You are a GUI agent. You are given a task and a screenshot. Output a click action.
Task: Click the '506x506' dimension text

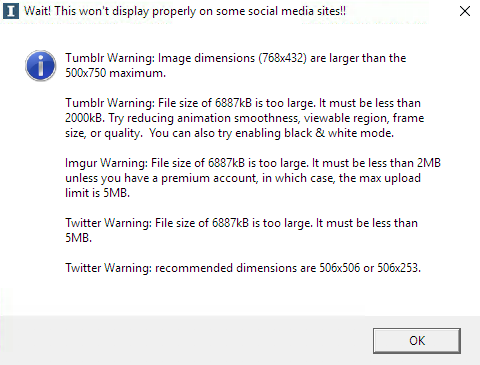pos(340,268)
